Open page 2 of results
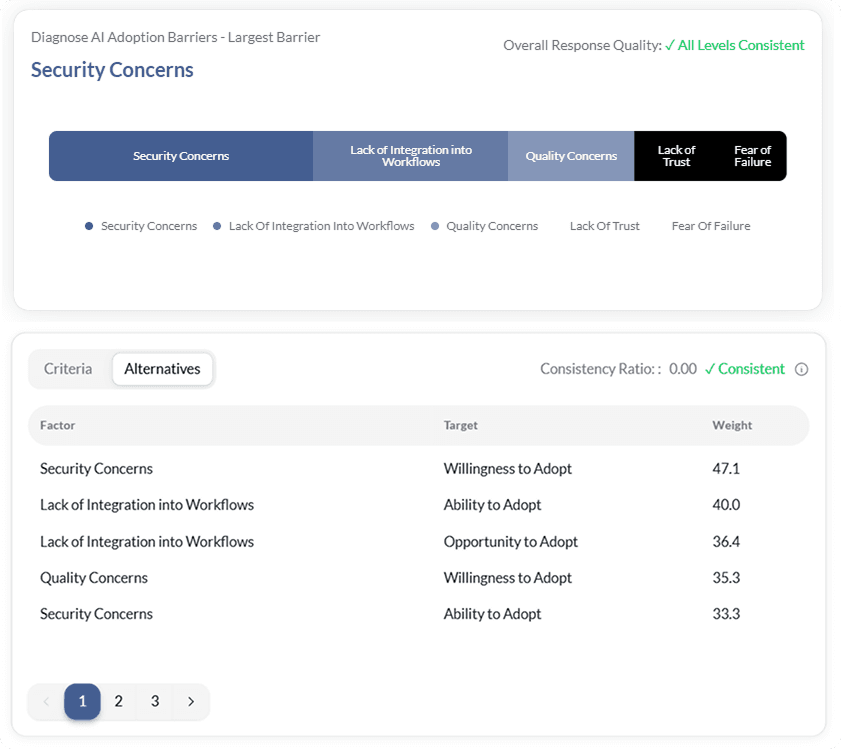 pos(119,701)
